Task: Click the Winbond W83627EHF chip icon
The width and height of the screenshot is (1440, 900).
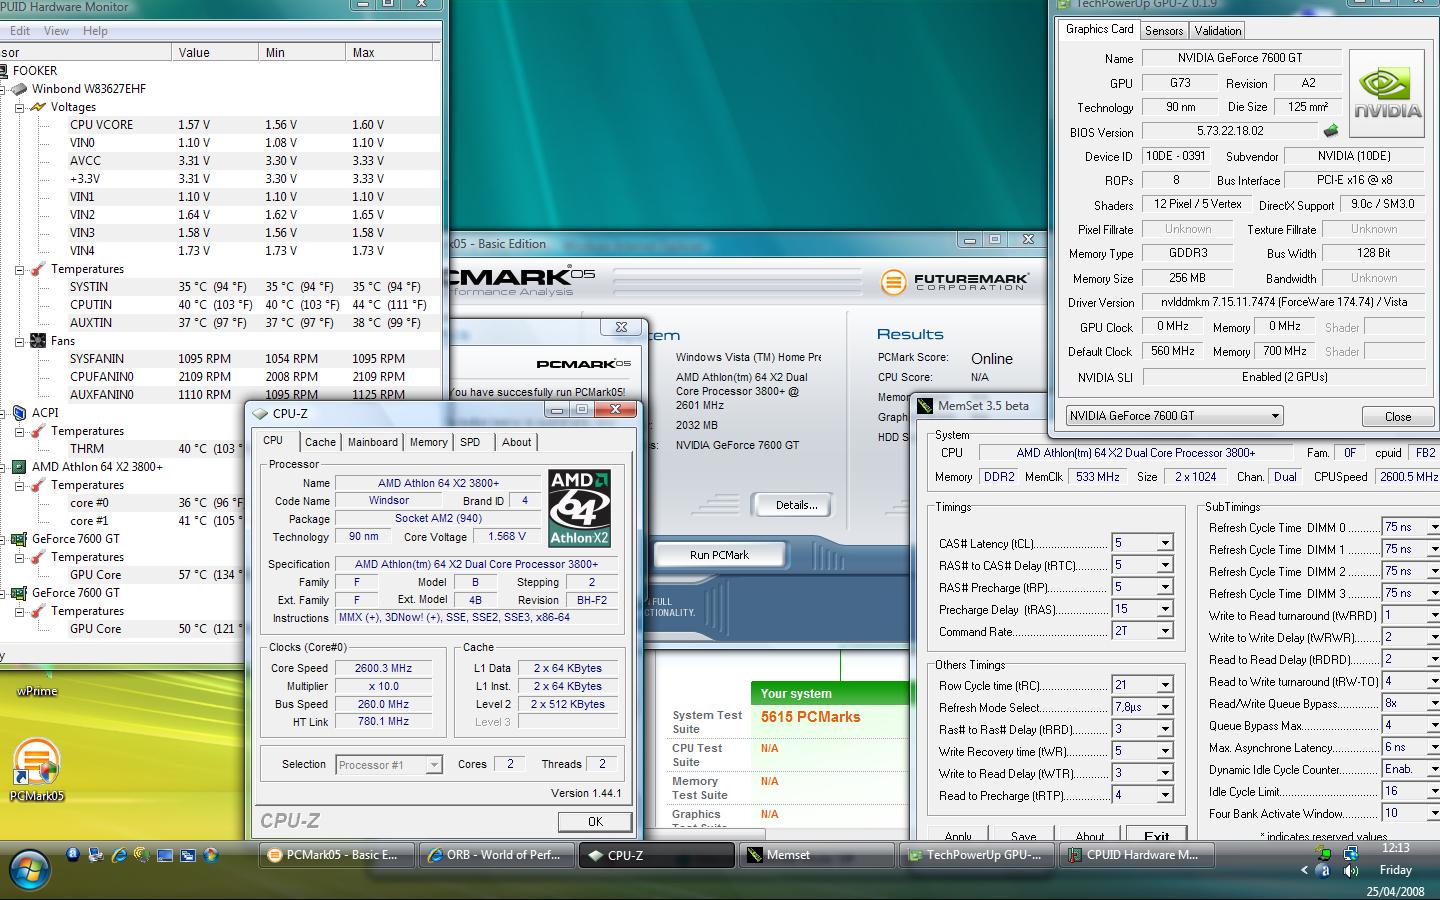Action: (19, 89)
